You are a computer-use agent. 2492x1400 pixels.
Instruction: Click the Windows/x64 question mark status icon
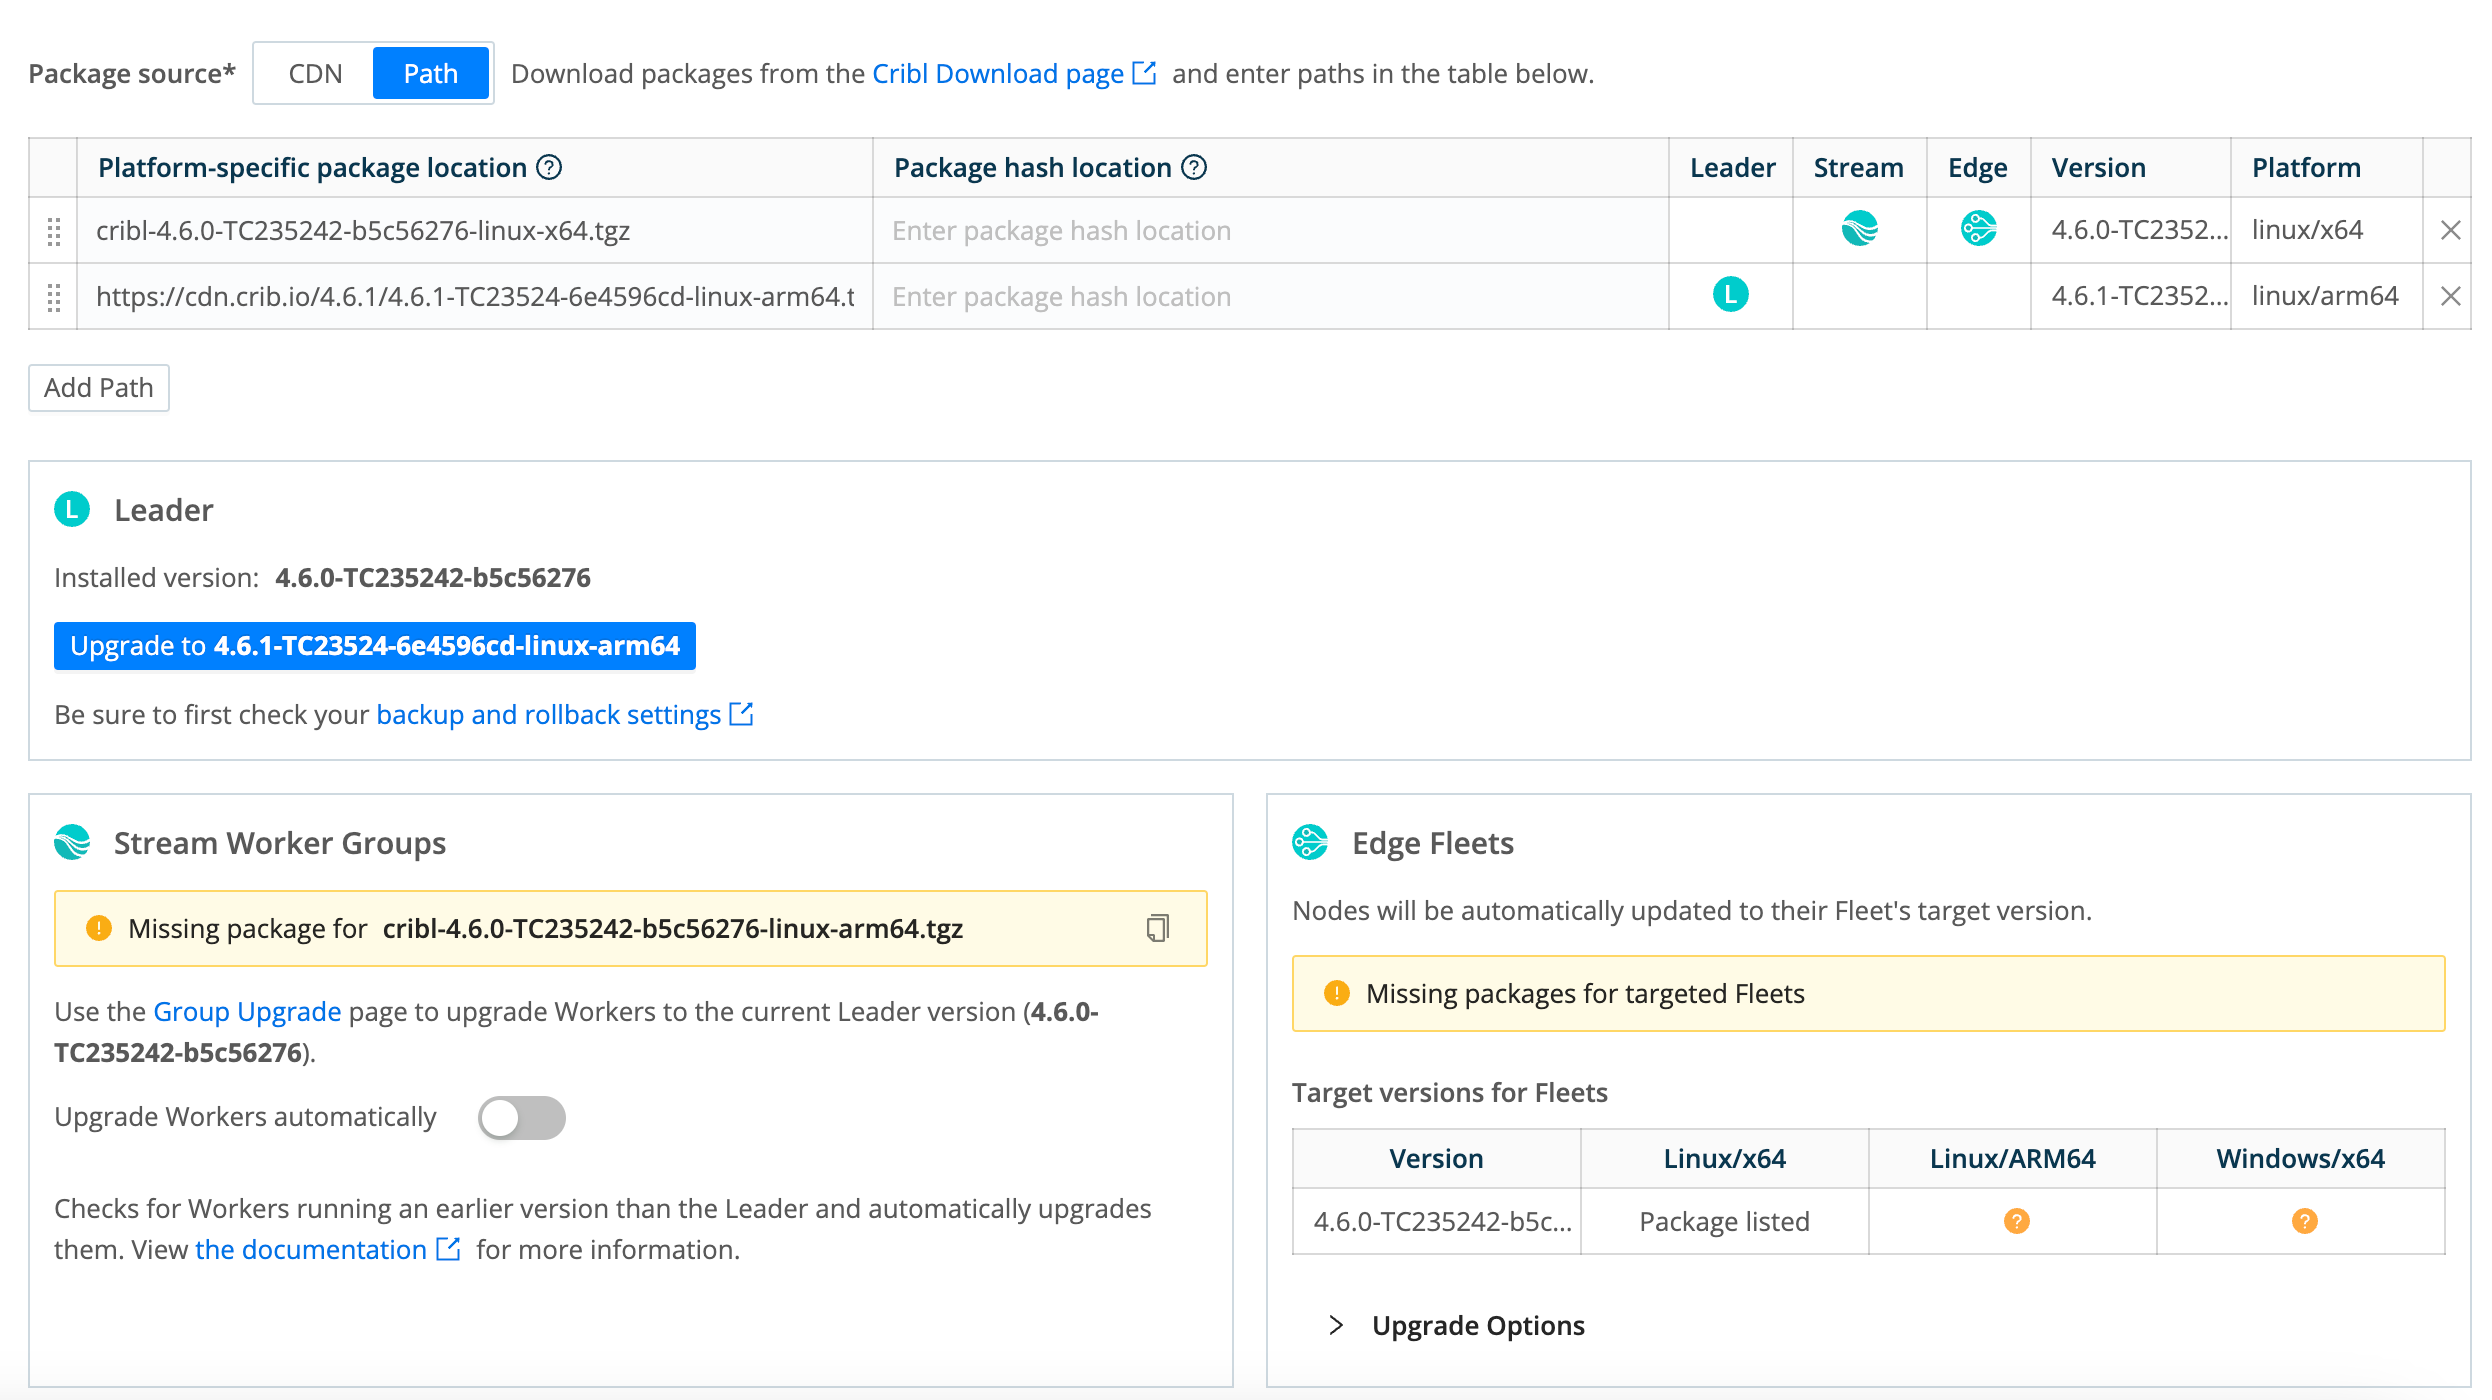click(x=2305, y=1221)
